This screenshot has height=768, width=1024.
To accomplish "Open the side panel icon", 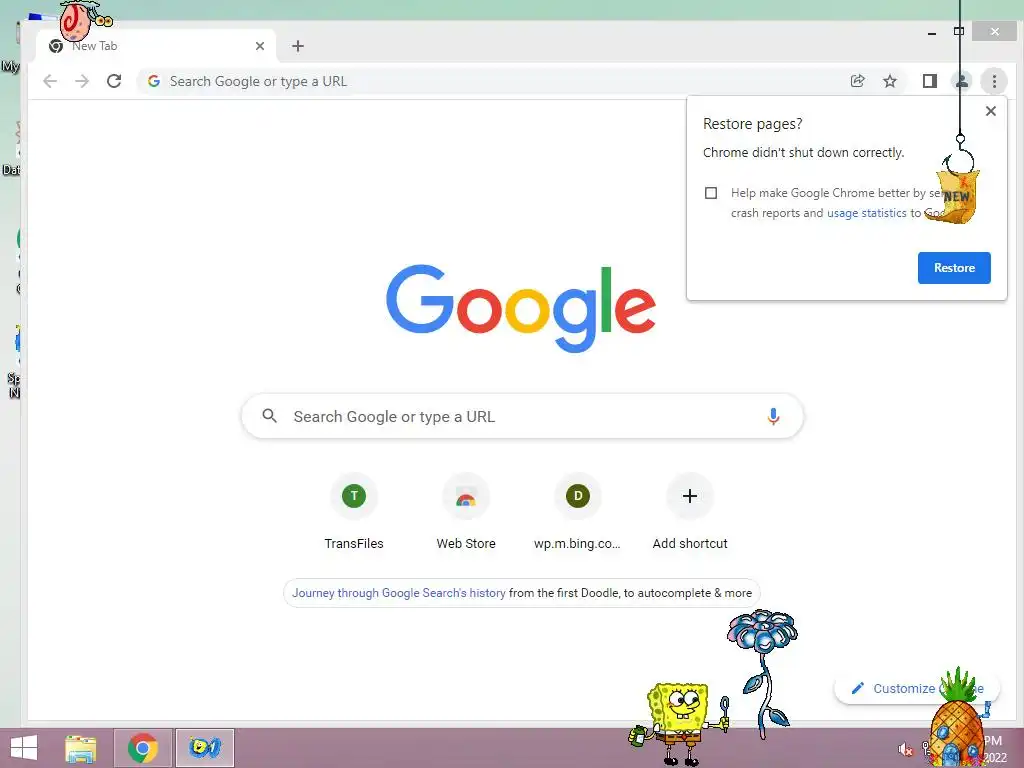I will [930, 81].
